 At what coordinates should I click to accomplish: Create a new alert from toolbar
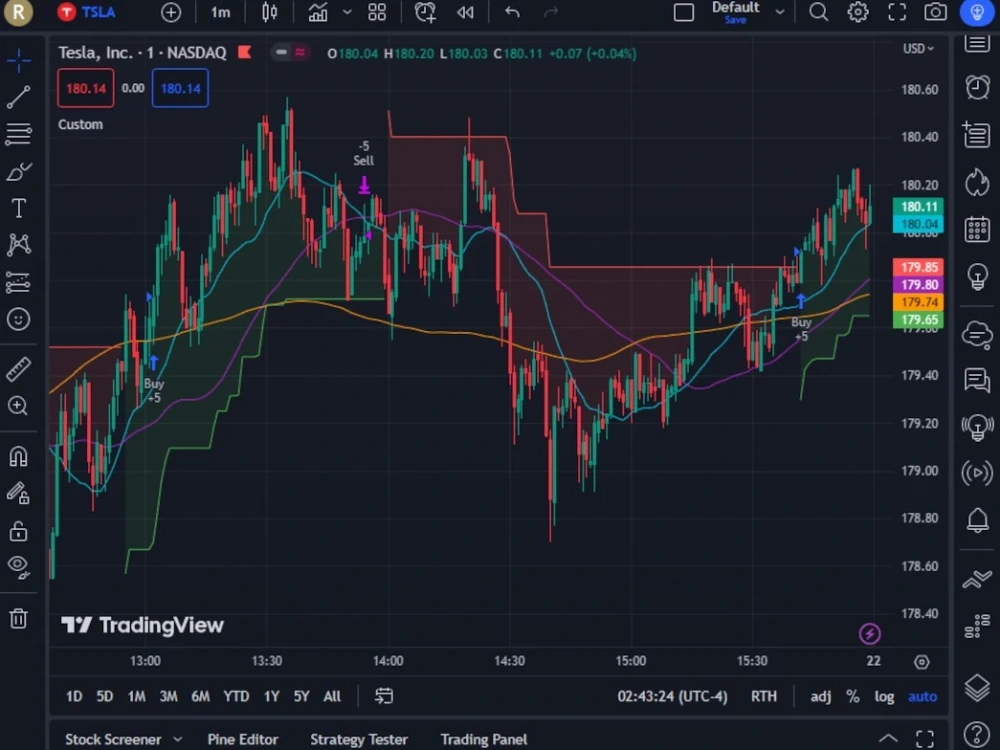pos(425,12)
